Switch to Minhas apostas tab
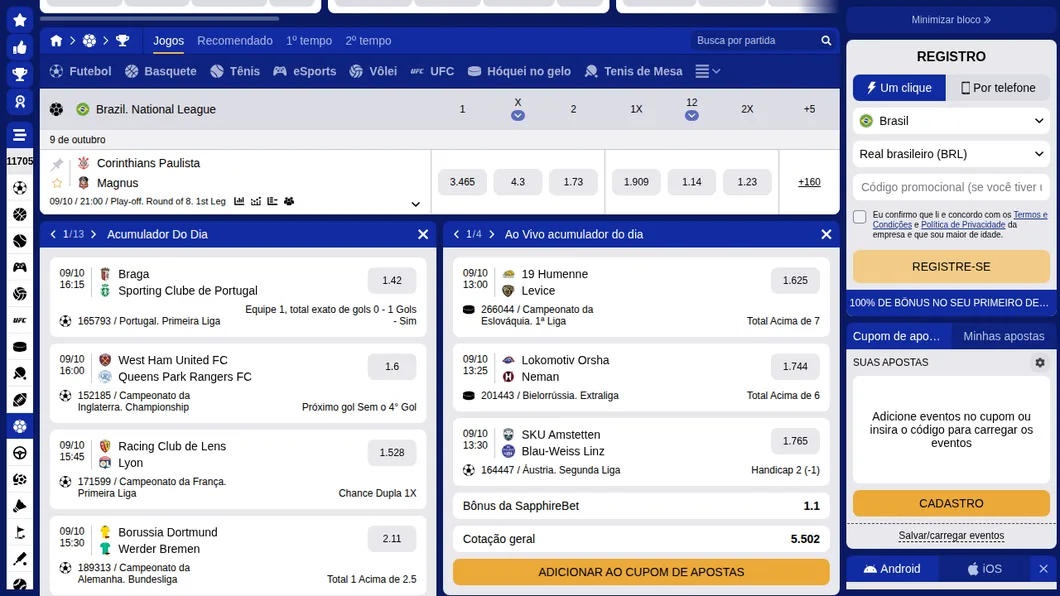Screen dimensions: 1060x596 pos(1003,337)
